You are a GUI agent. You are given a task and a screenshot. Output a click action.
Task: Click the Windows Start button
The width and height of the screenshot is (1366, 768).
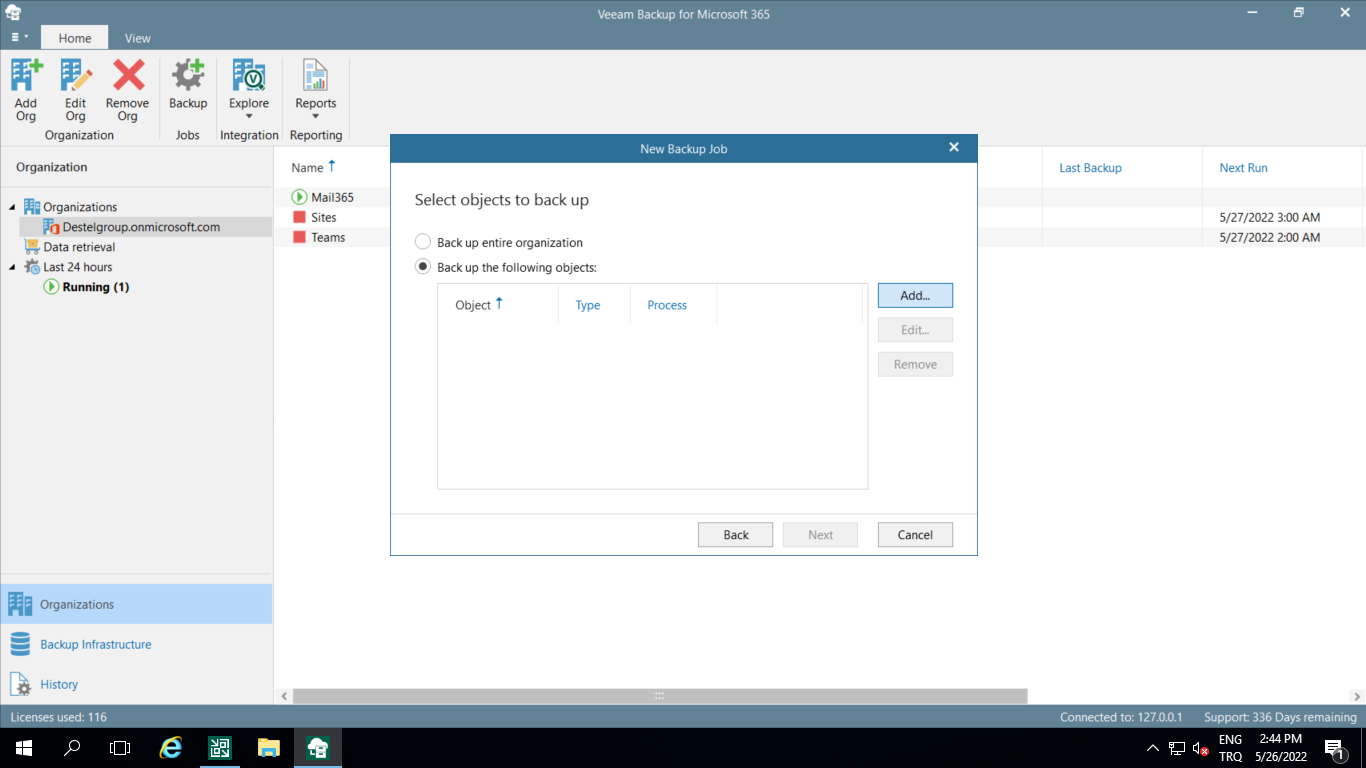point(24,748)
